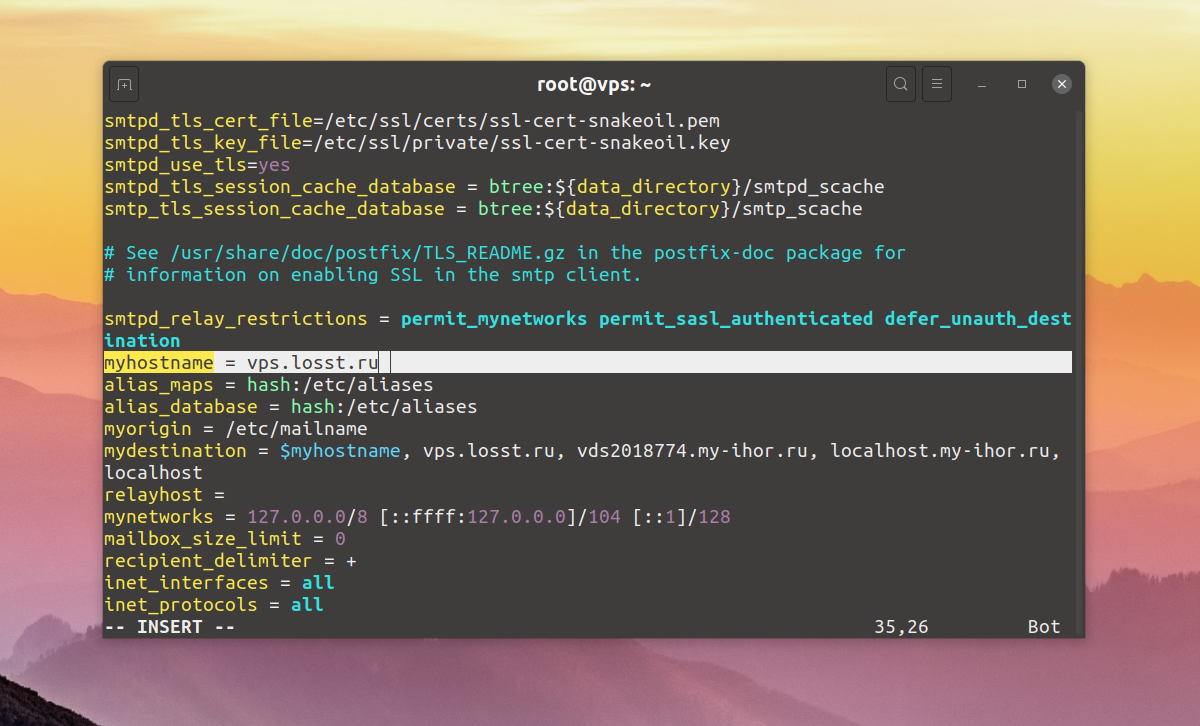Close the terminal window
Screen dimensions: 1200x726
pos(1062,85)
